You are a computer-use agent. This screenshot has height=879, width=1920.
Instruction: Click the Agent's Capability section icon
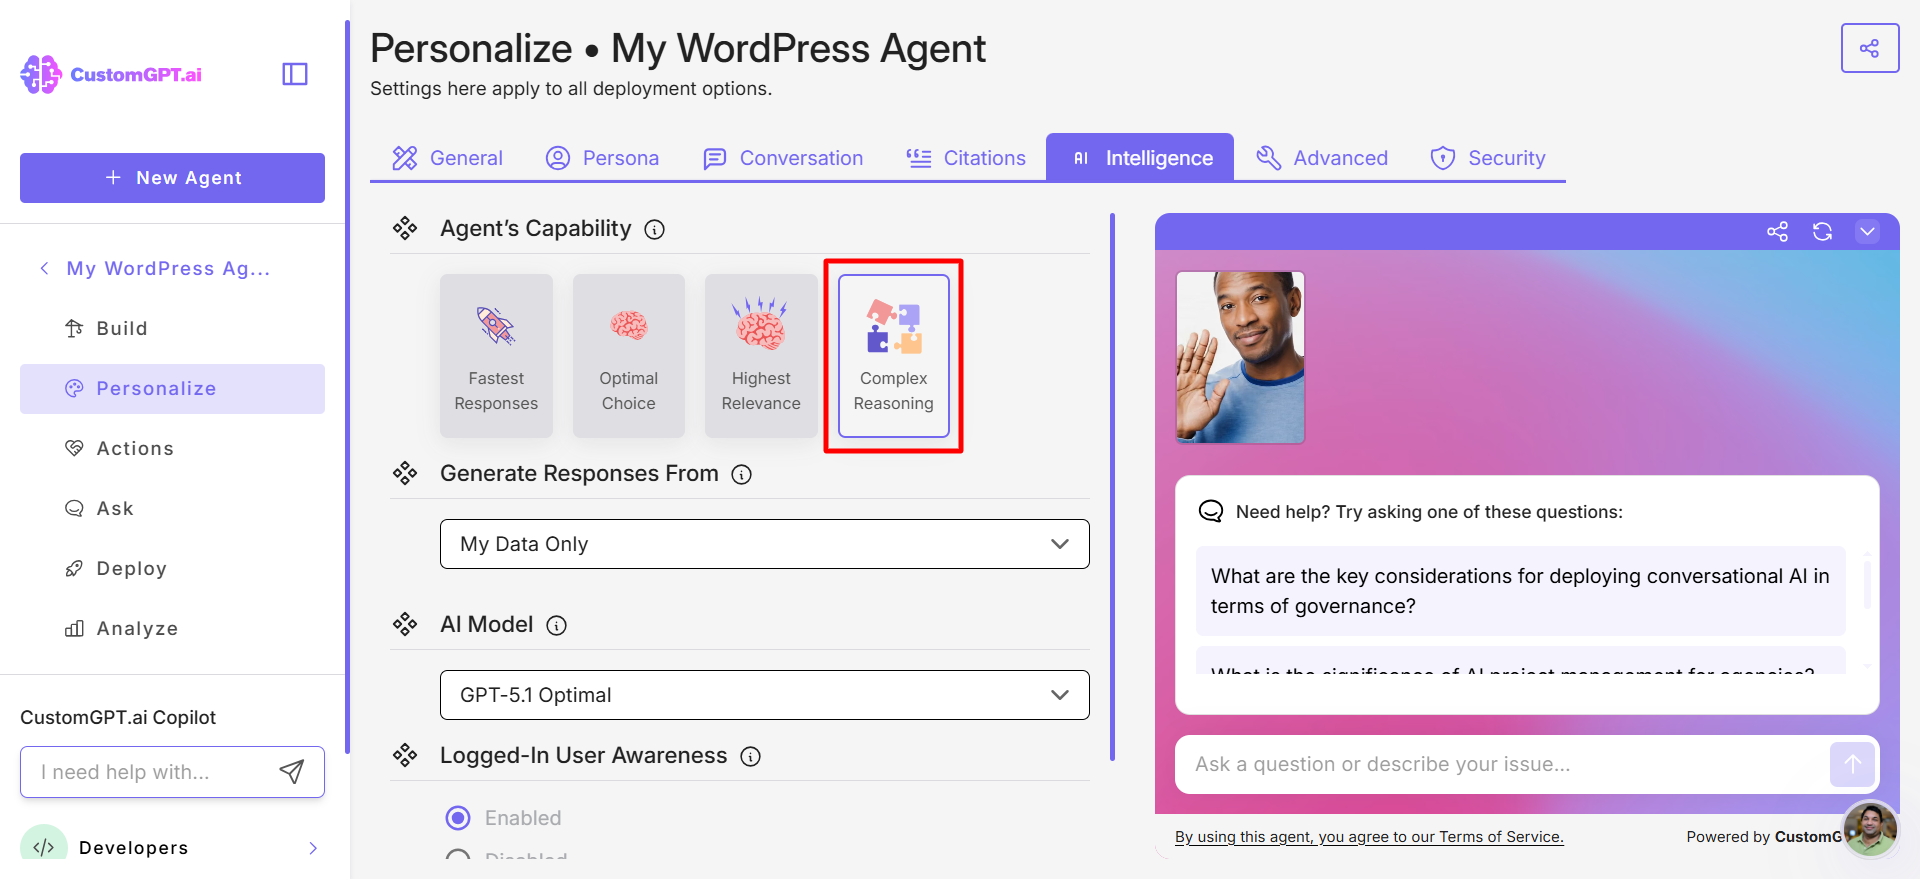[x=405, y=229]
